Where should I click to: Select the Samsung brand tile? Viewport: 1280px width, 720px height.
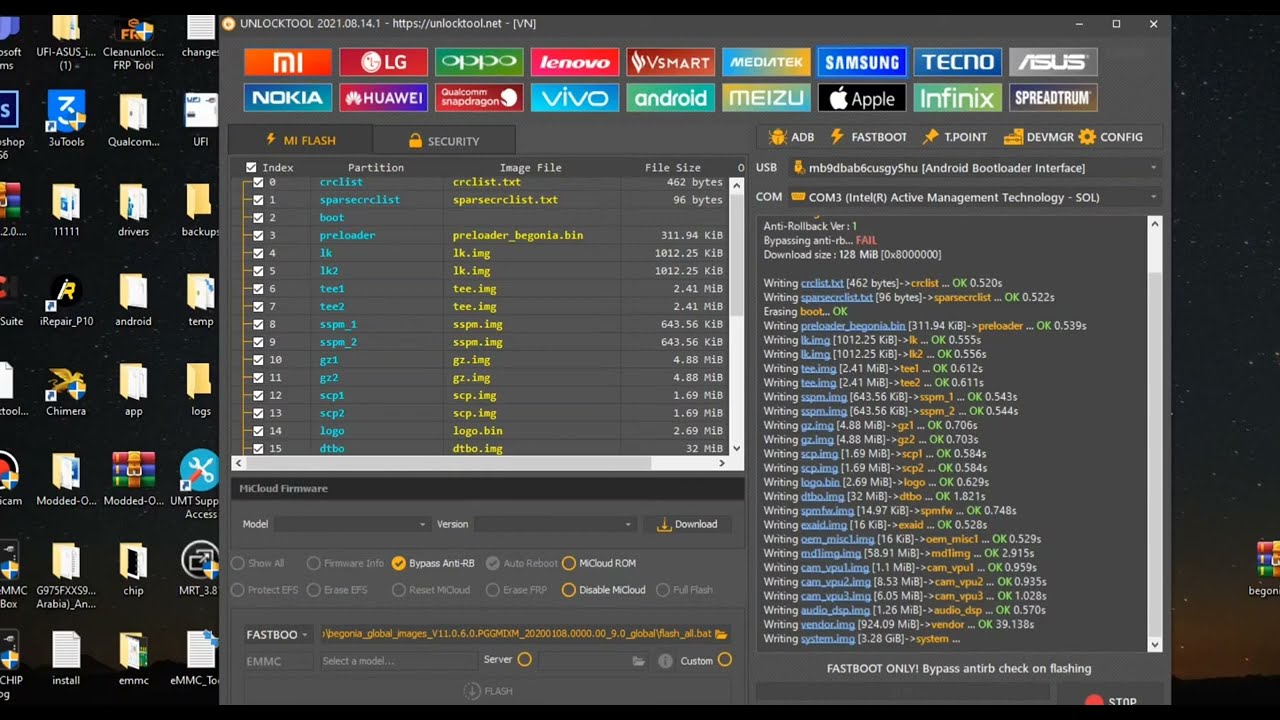pyautogui.click(x=862, y=62)
